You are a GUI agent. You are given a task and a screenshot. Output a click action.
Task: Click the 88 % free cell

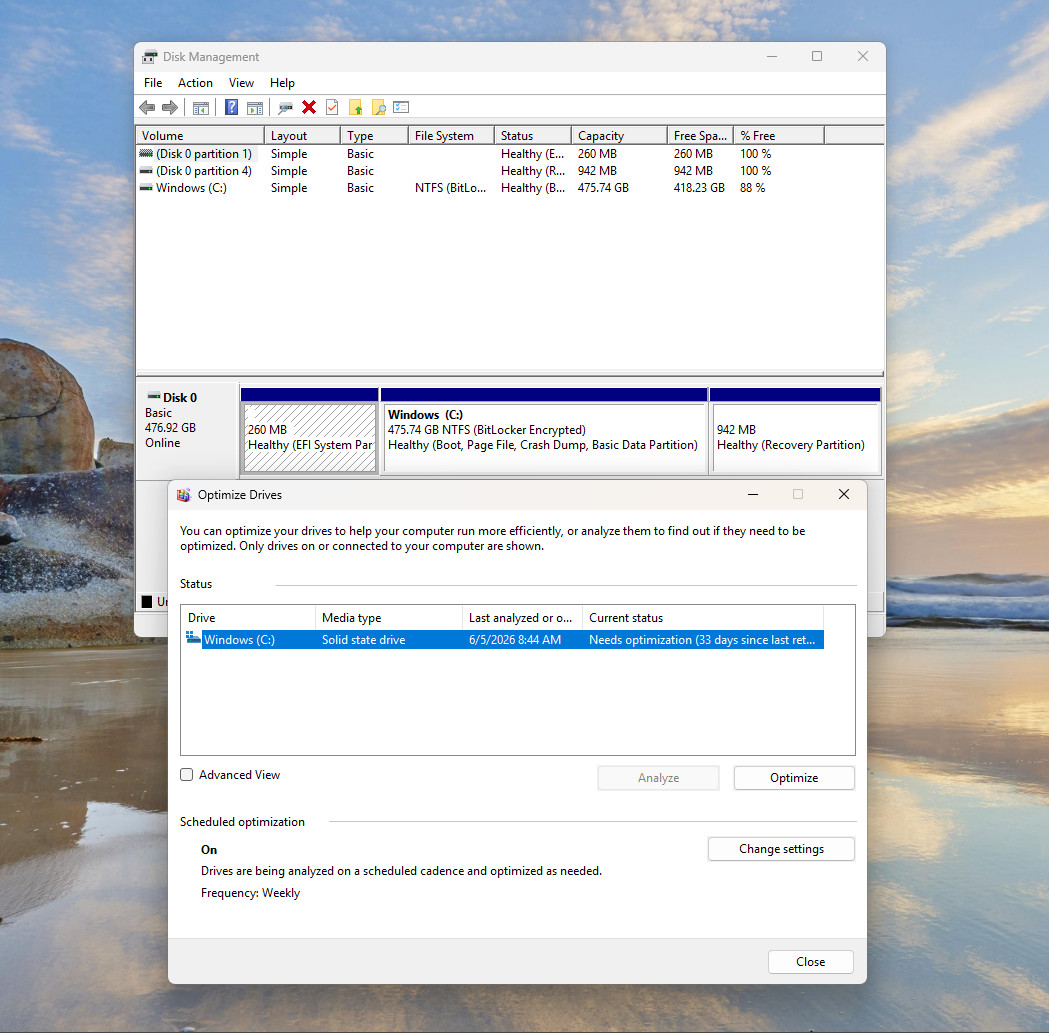point(753,188)
